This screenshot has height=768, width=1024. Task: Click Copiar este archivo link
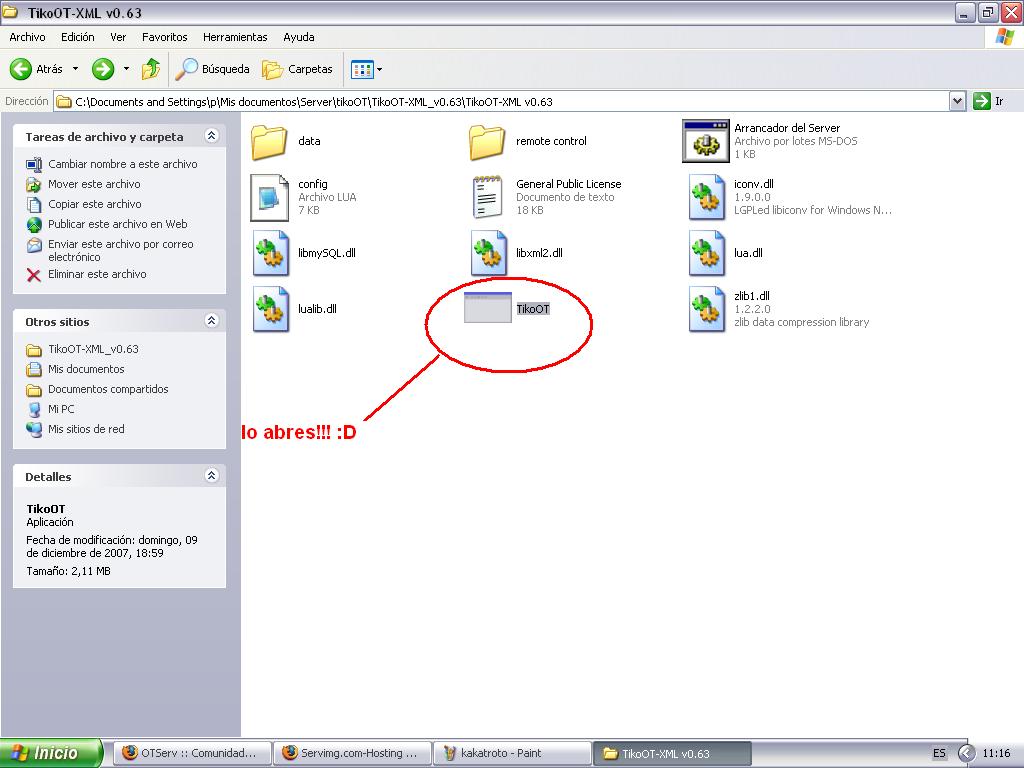coord(84,204)
